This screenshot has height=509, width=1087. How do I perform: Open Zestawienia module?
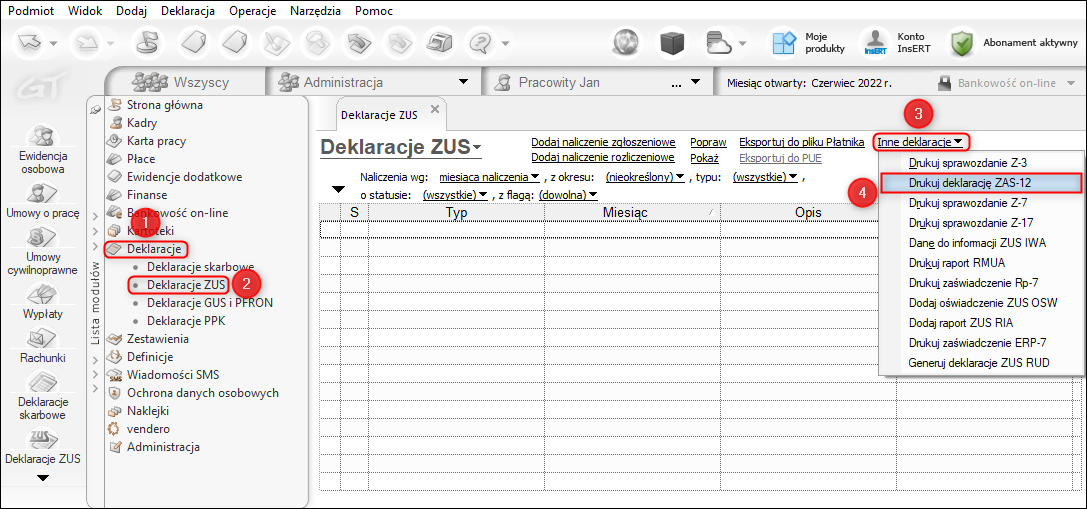(157, 339)
